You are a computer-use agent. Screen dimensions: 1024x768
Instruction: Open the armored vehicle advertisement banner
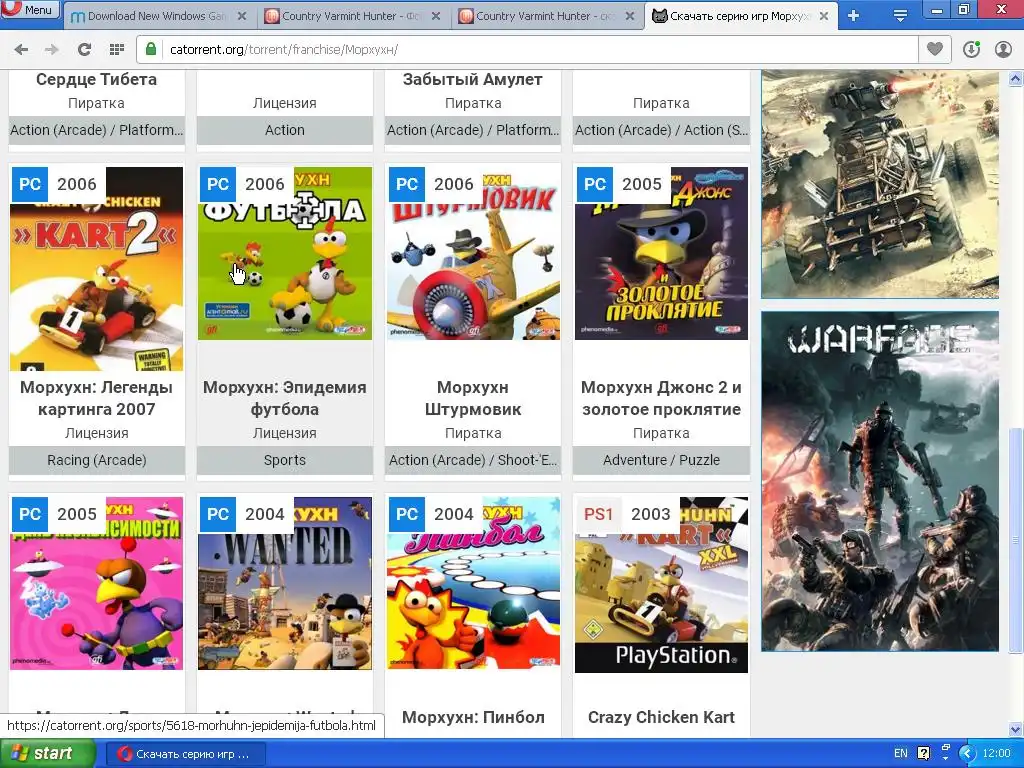click(880, 184)
